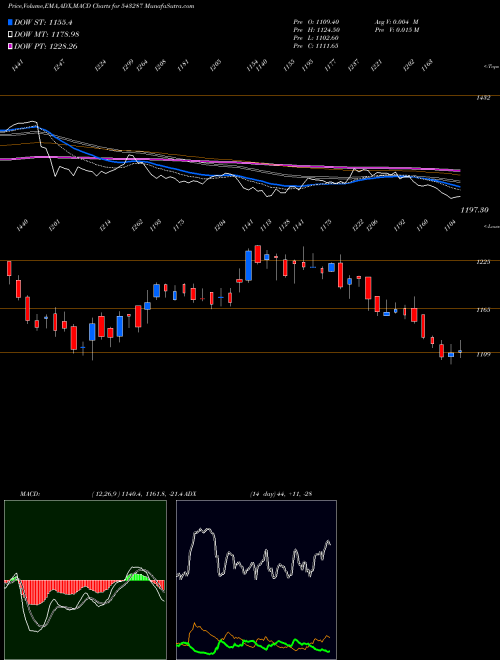Click the MACD: heading label

pyautogui.click(x=29, y=493)
